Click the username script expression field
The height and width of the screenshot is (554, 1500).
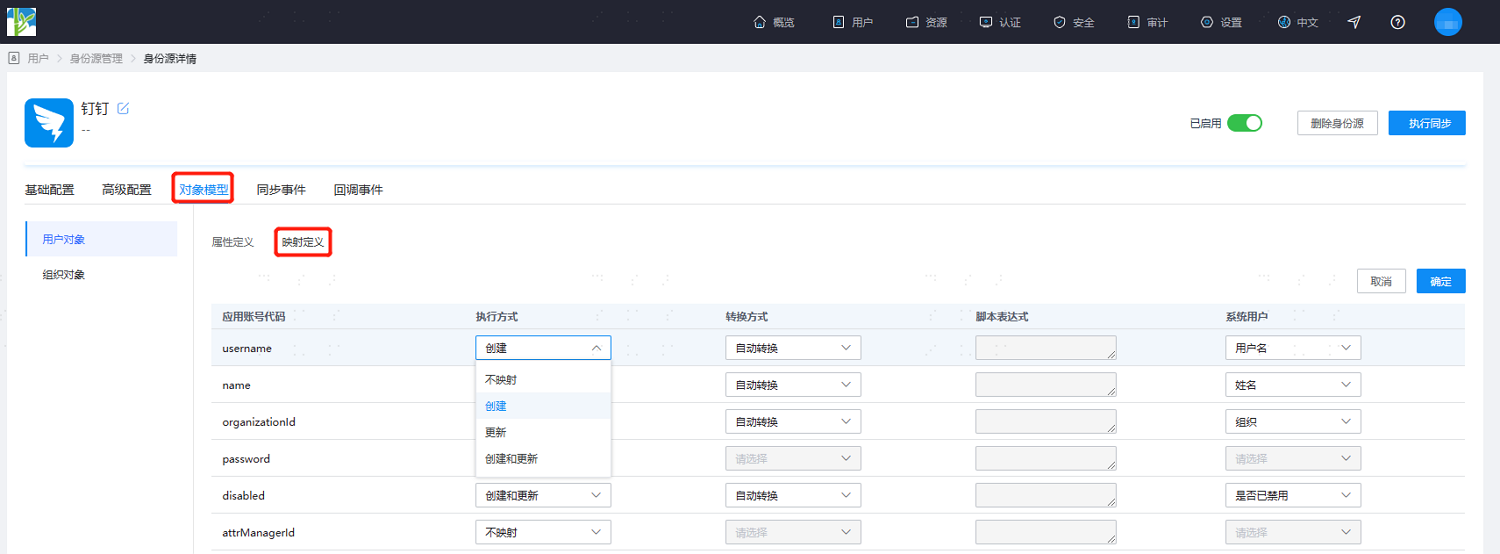pos(1046,348)
